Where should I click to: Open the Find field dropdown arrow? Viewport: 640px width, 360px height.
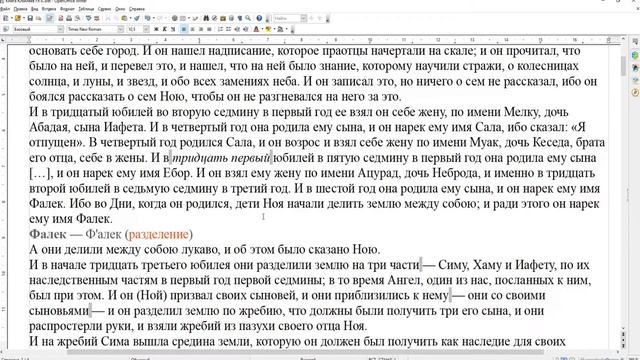(304, 18)
